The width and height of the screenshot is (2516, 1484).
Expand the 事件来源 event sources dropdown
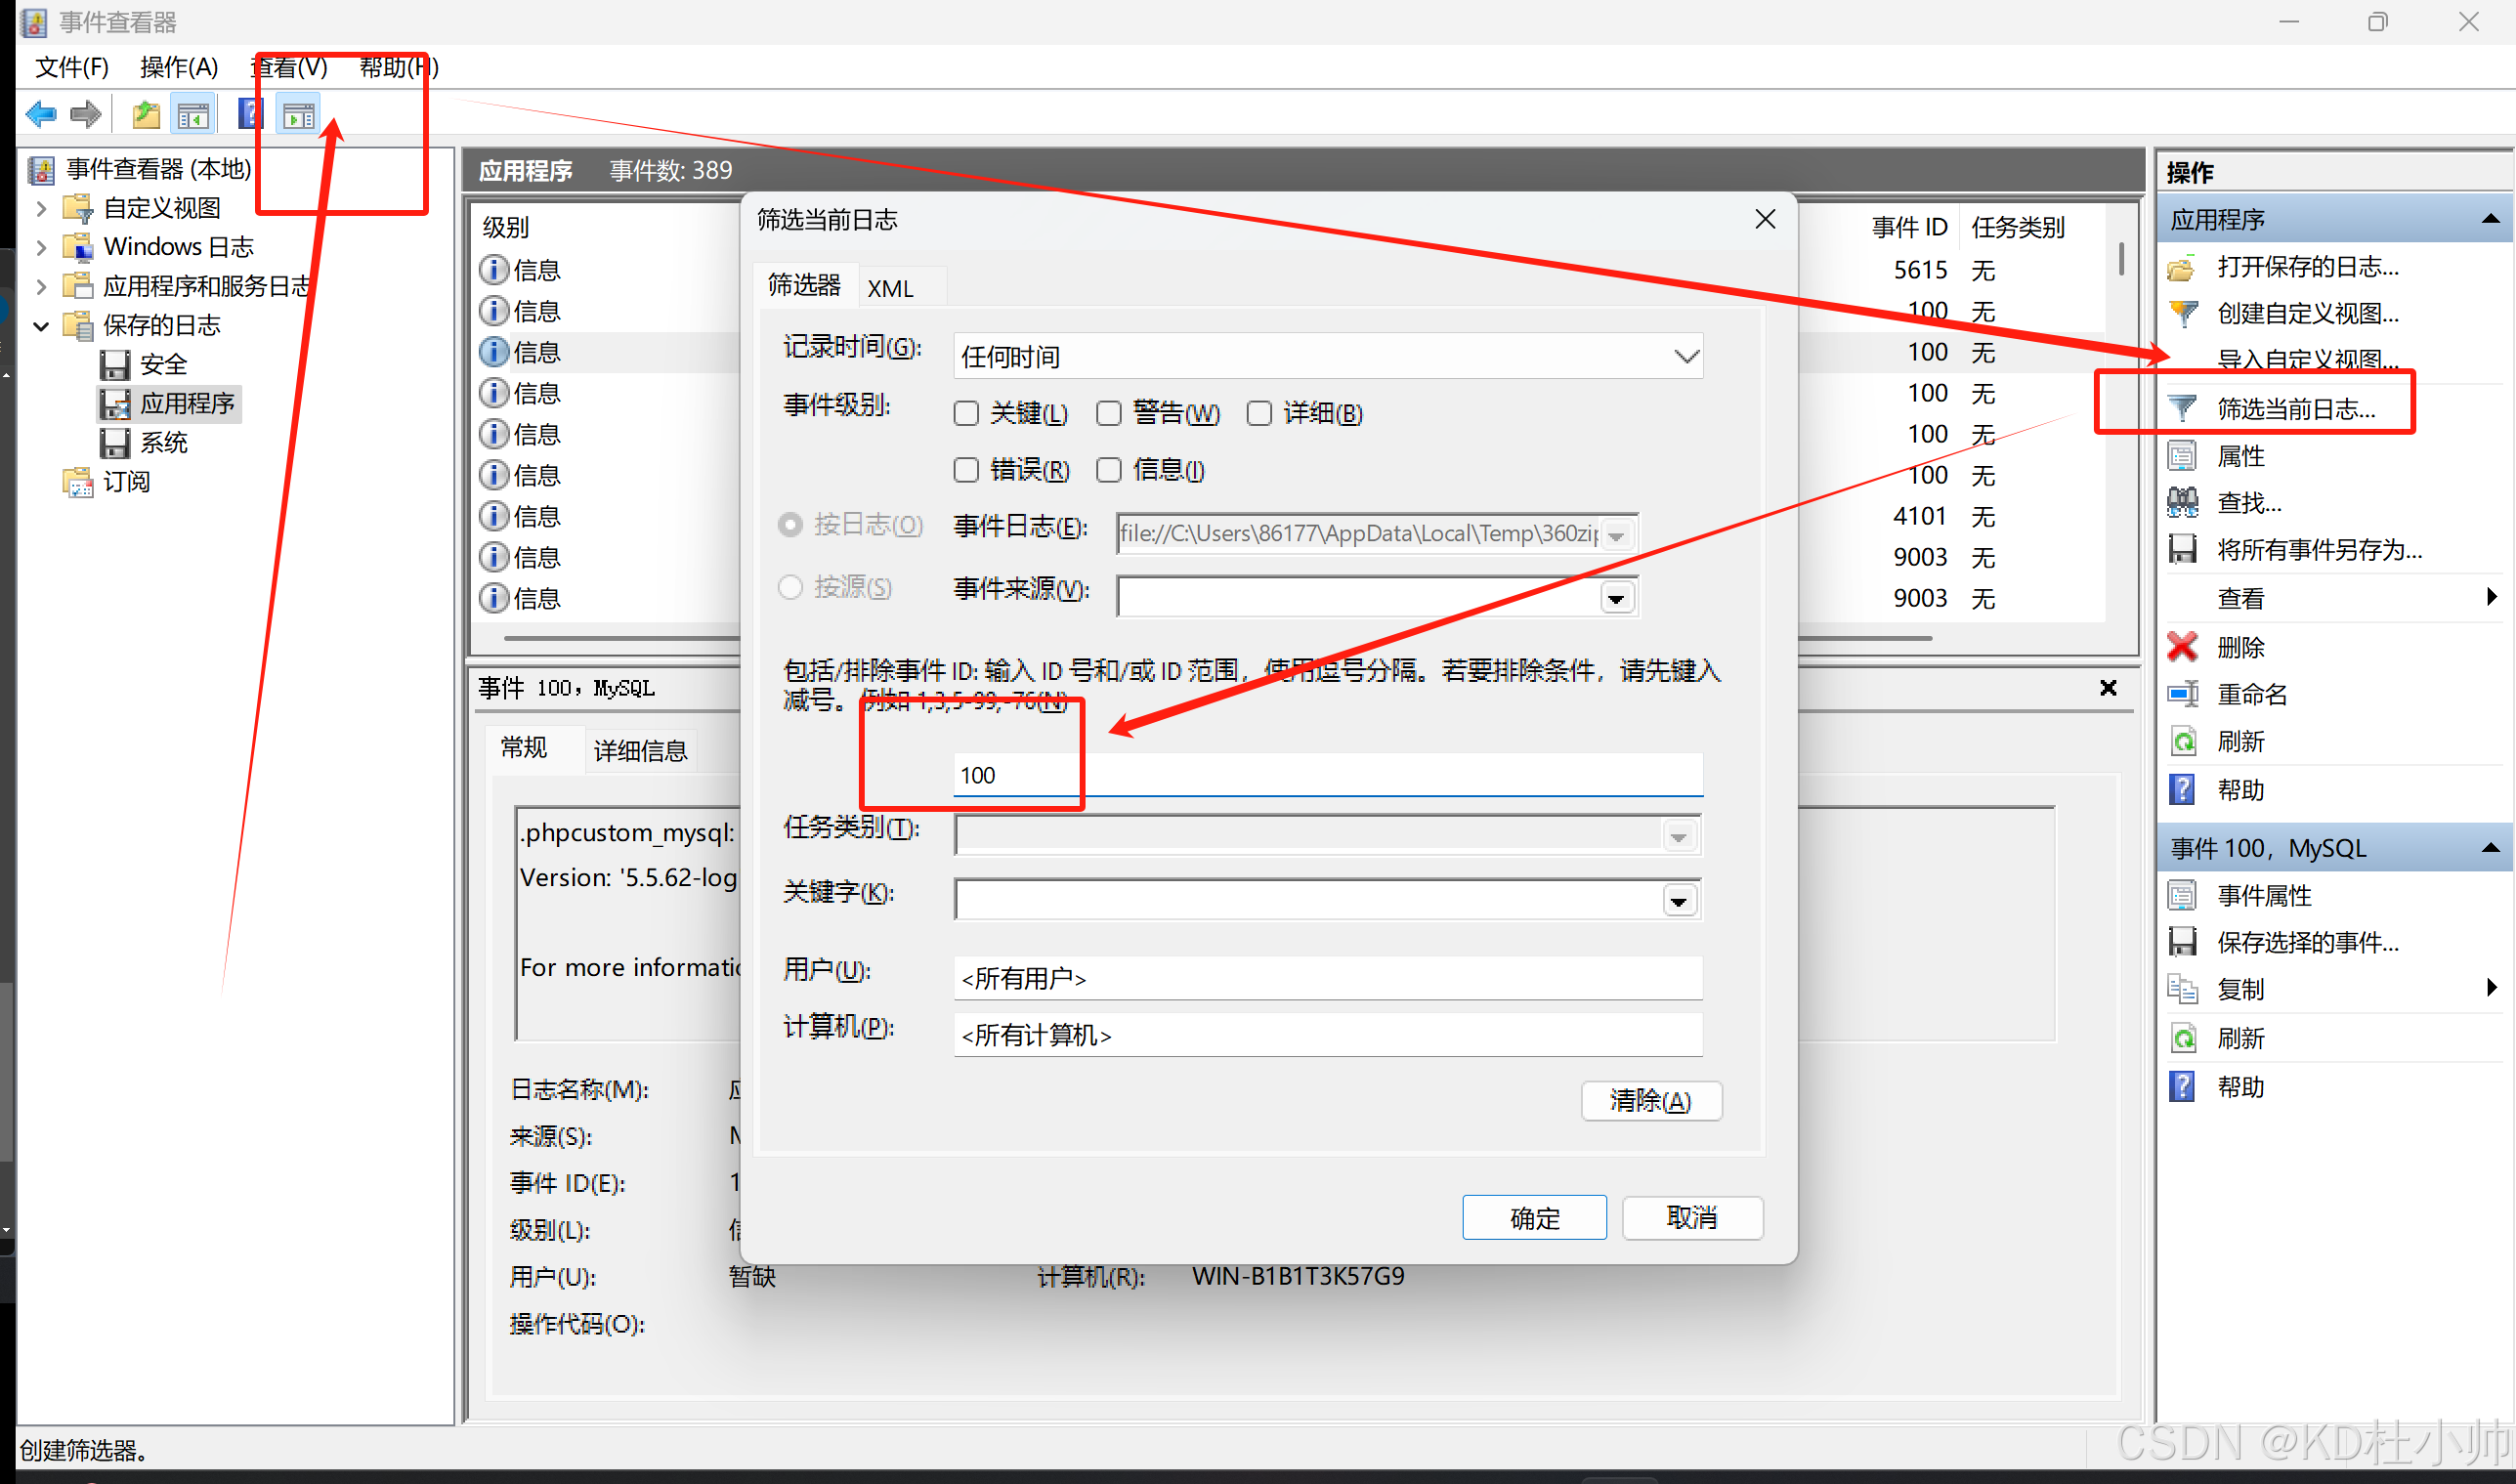(1616, 598)
